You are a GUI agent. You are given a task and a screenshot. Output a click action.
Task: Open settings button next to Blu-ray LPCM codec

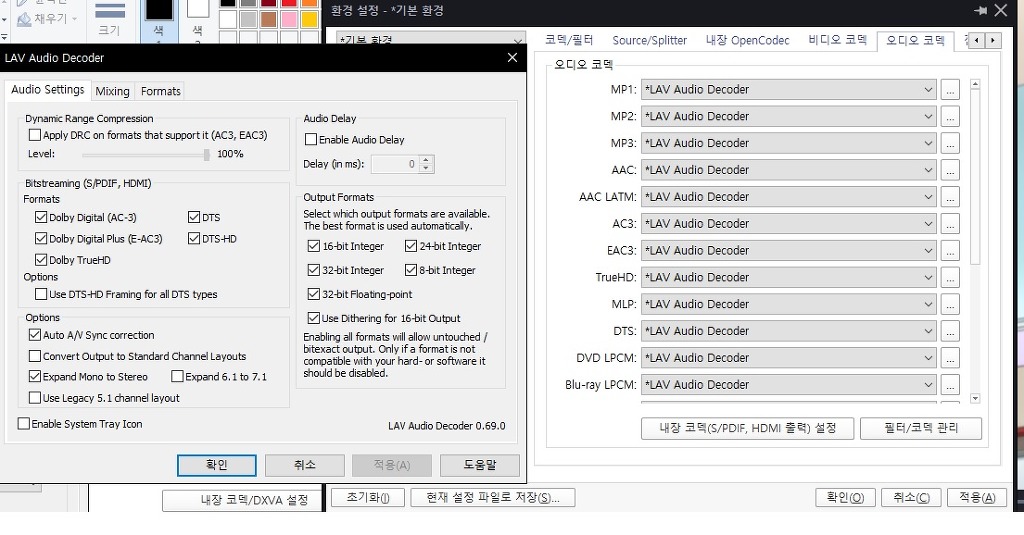click(x=950, y=384)
